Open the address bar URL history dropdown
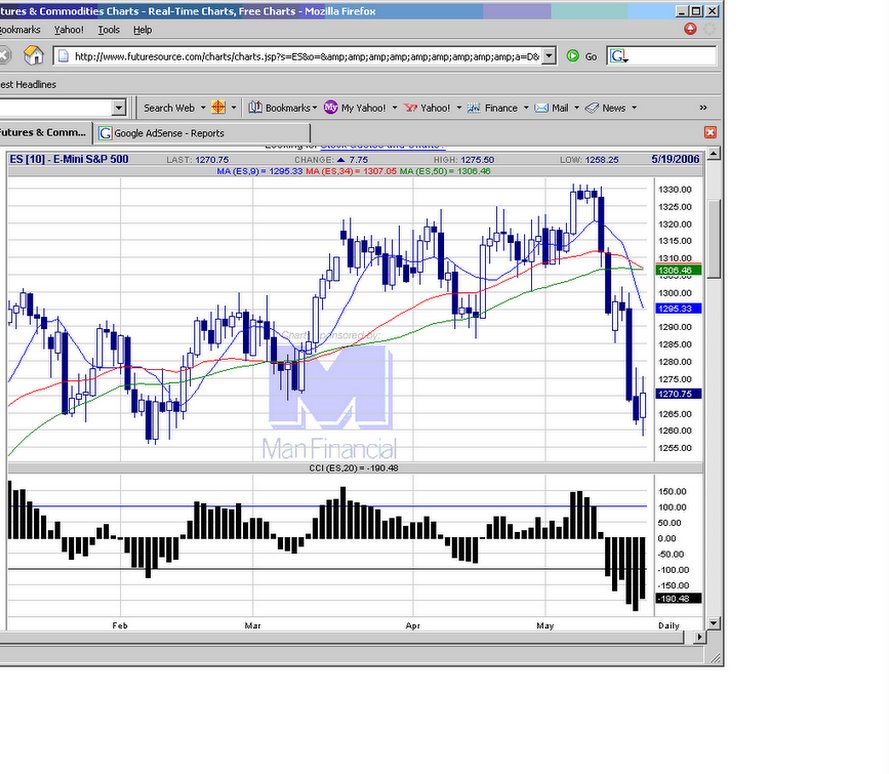This screenshot has width=889, height=774. [548, 56]
